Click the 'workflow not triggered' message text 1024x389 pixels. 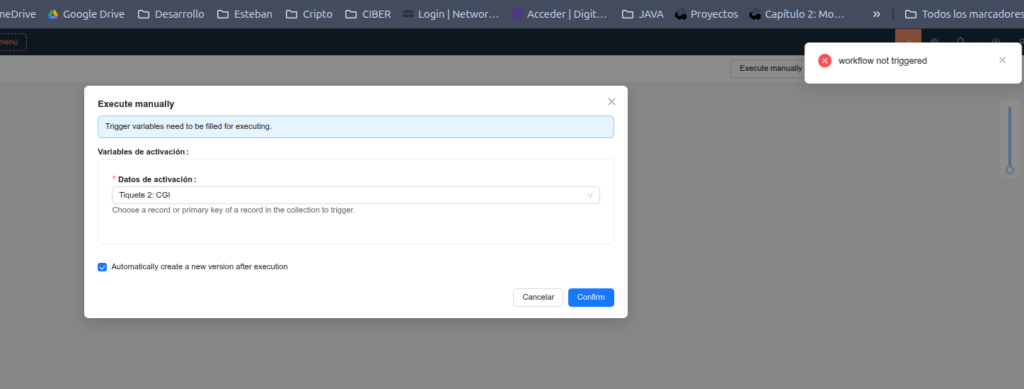coord(882,61)
